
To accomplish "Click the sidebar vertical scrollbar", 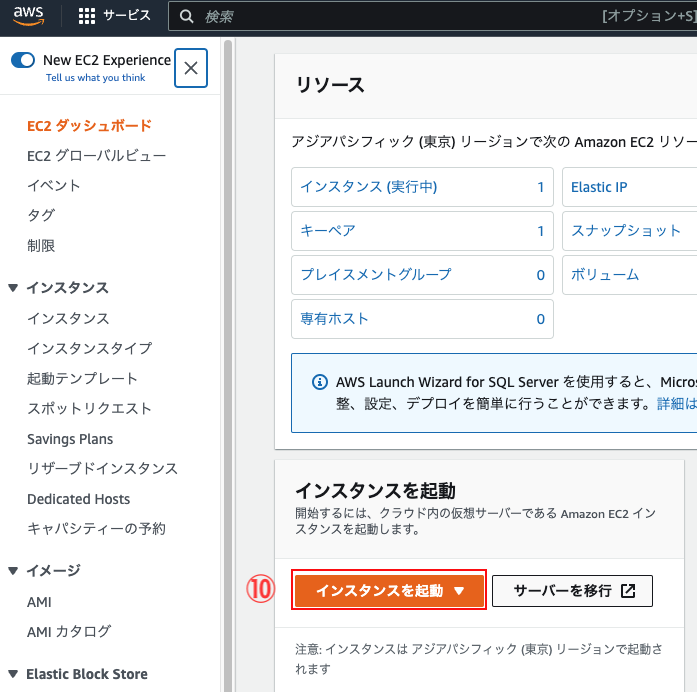I will [228, 364].
